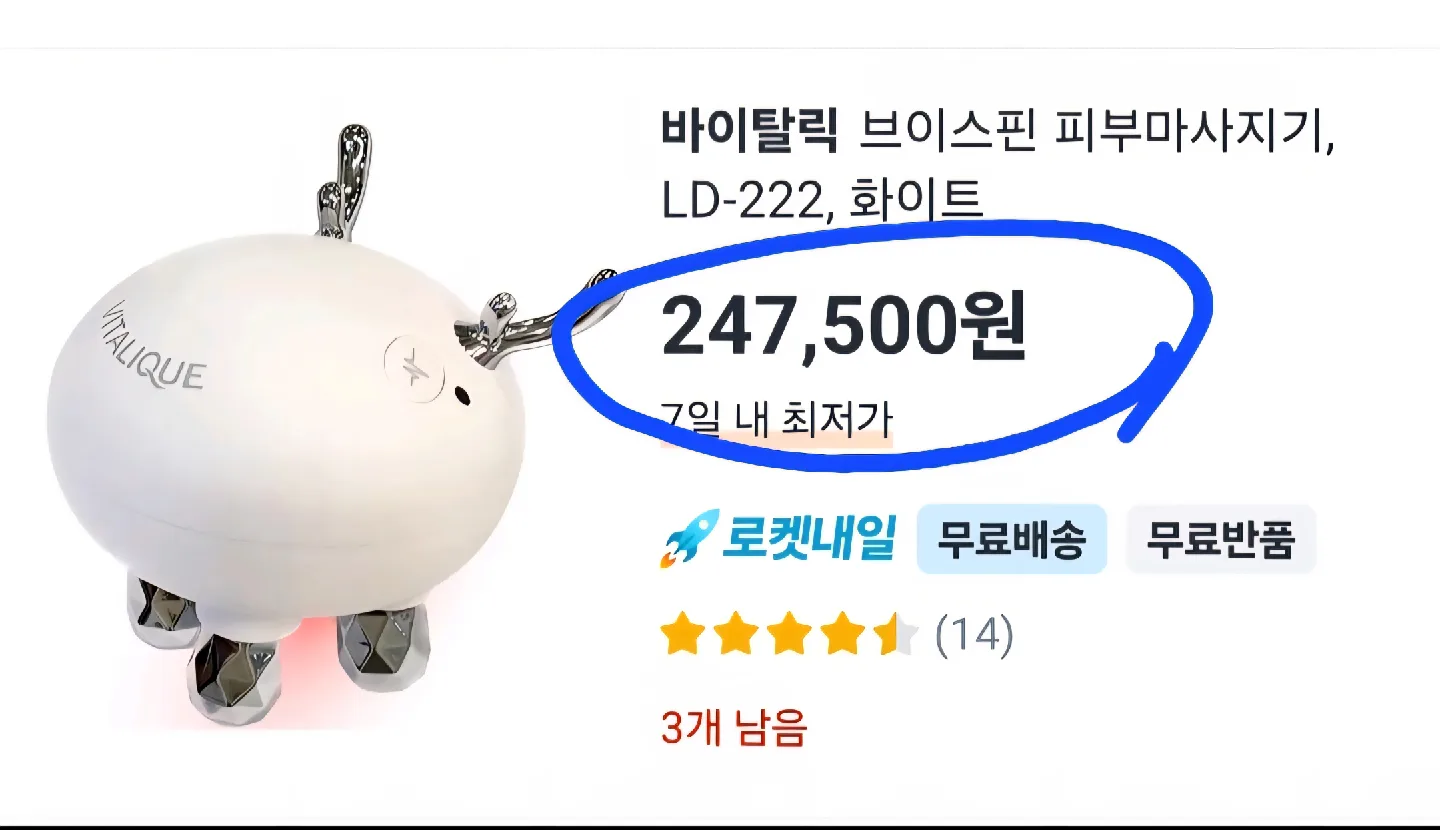
Task: Open the 바이탈릭 brand name link
Action: (x=750, y=131)
